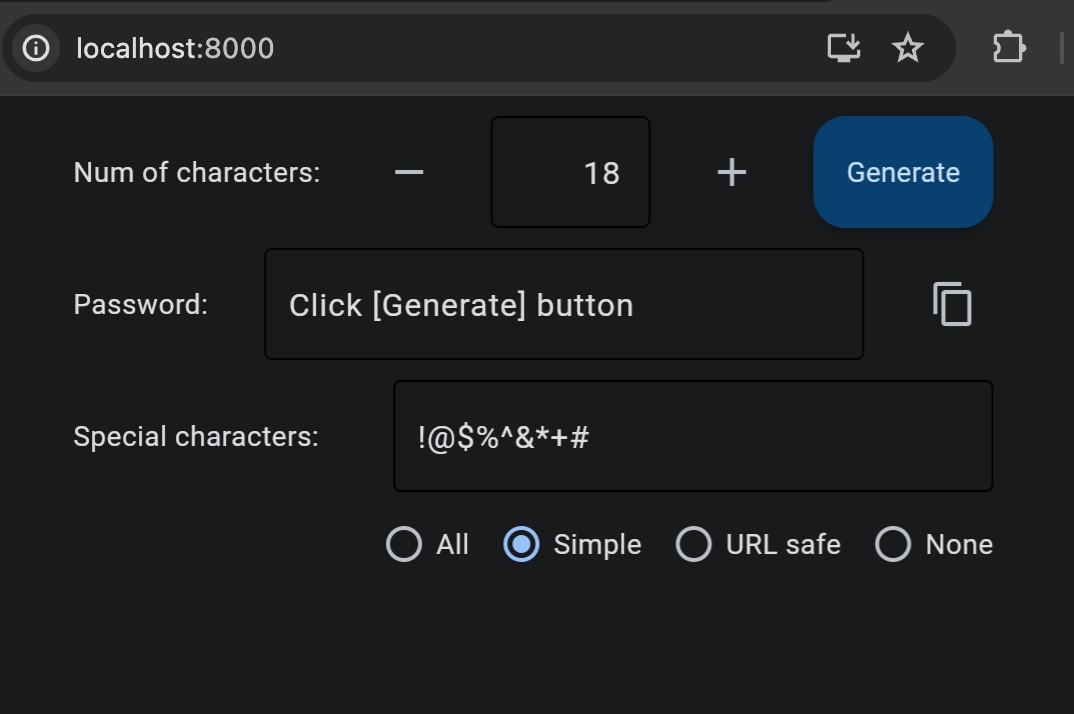Click the minus button to decrease character count
Viewport: 1074px width, 714px height.
coord(408,172)
